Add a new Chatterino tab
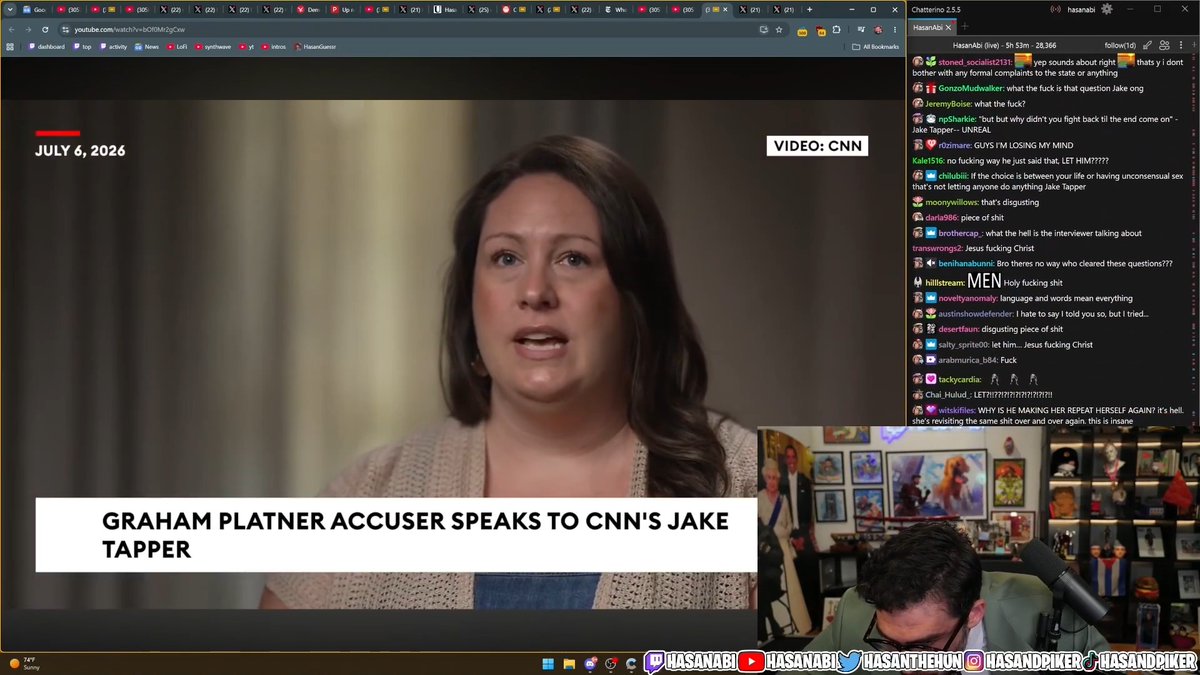Screen dimensions: 1200x675 pos(965,26)
